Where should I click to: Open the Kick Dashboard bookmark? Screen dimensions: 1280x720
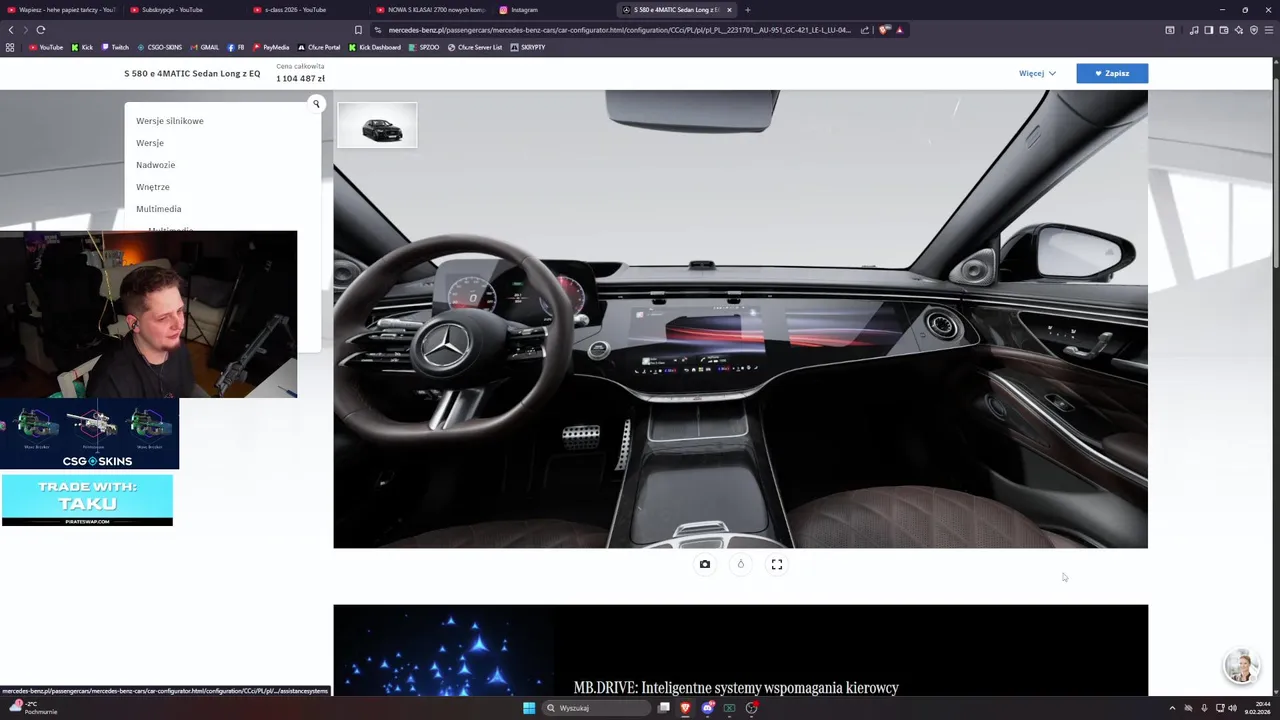pos(375,47)
